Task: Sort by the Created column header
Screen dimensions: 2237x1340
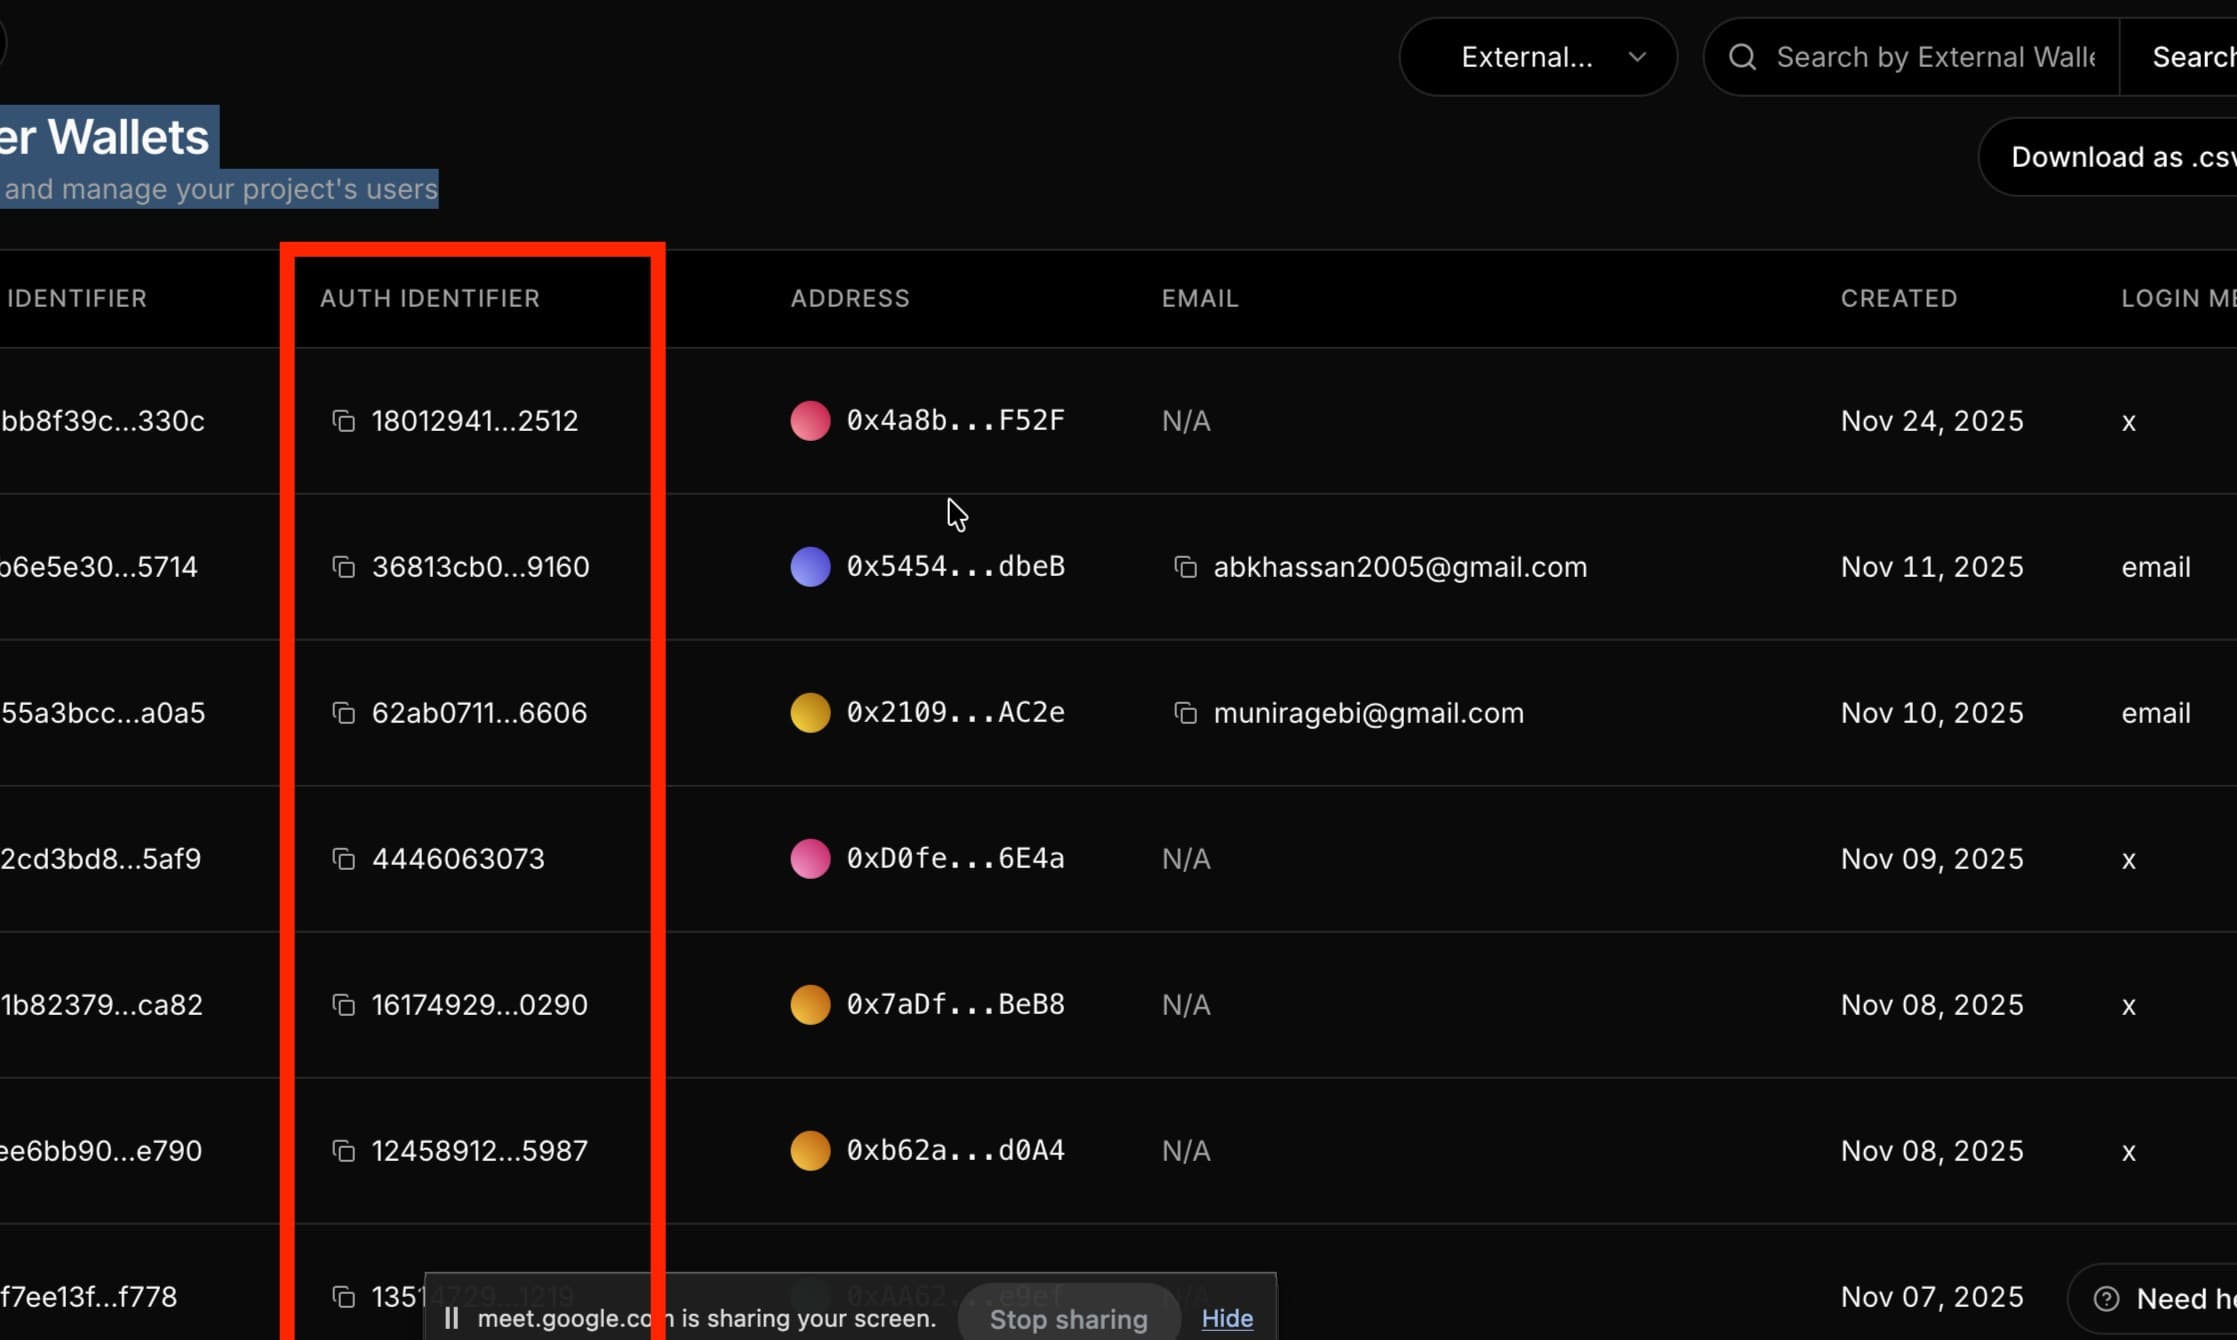Action: pyautogui.click(x=1898, y=298)
